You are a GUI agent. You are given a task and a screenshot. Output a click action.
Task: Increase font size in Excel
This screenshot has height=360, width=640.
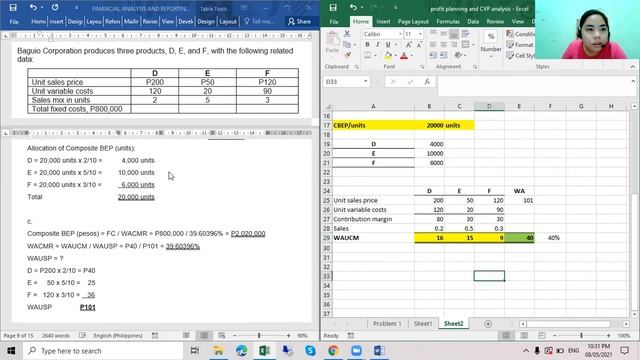tap(409, 44)
